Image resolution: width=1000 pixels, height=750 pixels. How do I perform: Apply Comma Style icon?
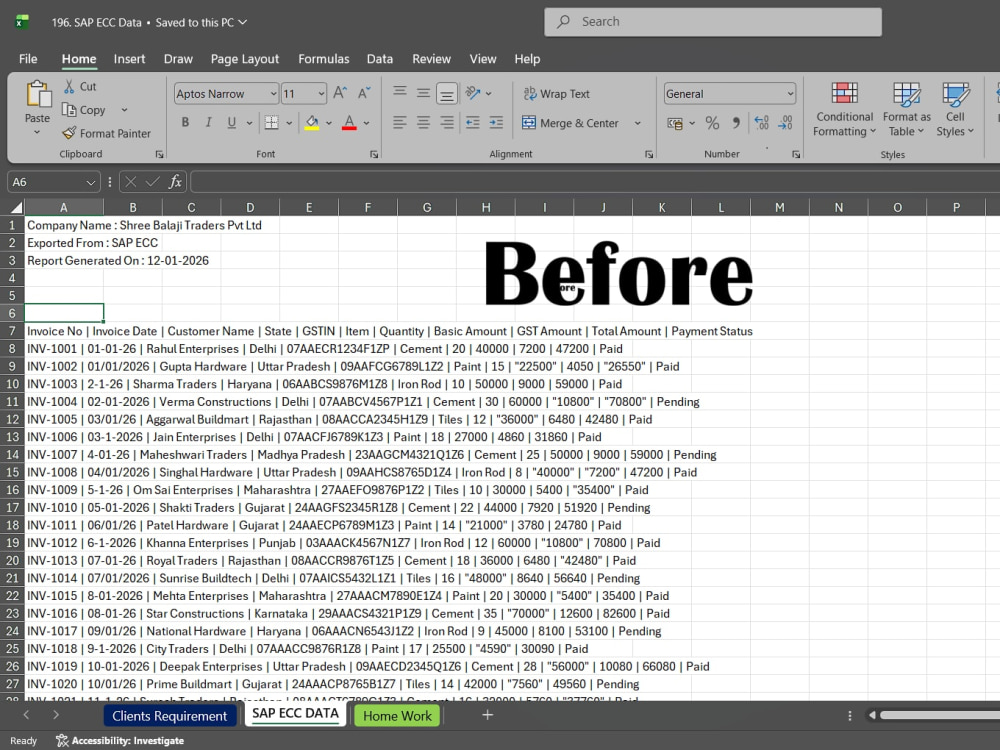737,122
